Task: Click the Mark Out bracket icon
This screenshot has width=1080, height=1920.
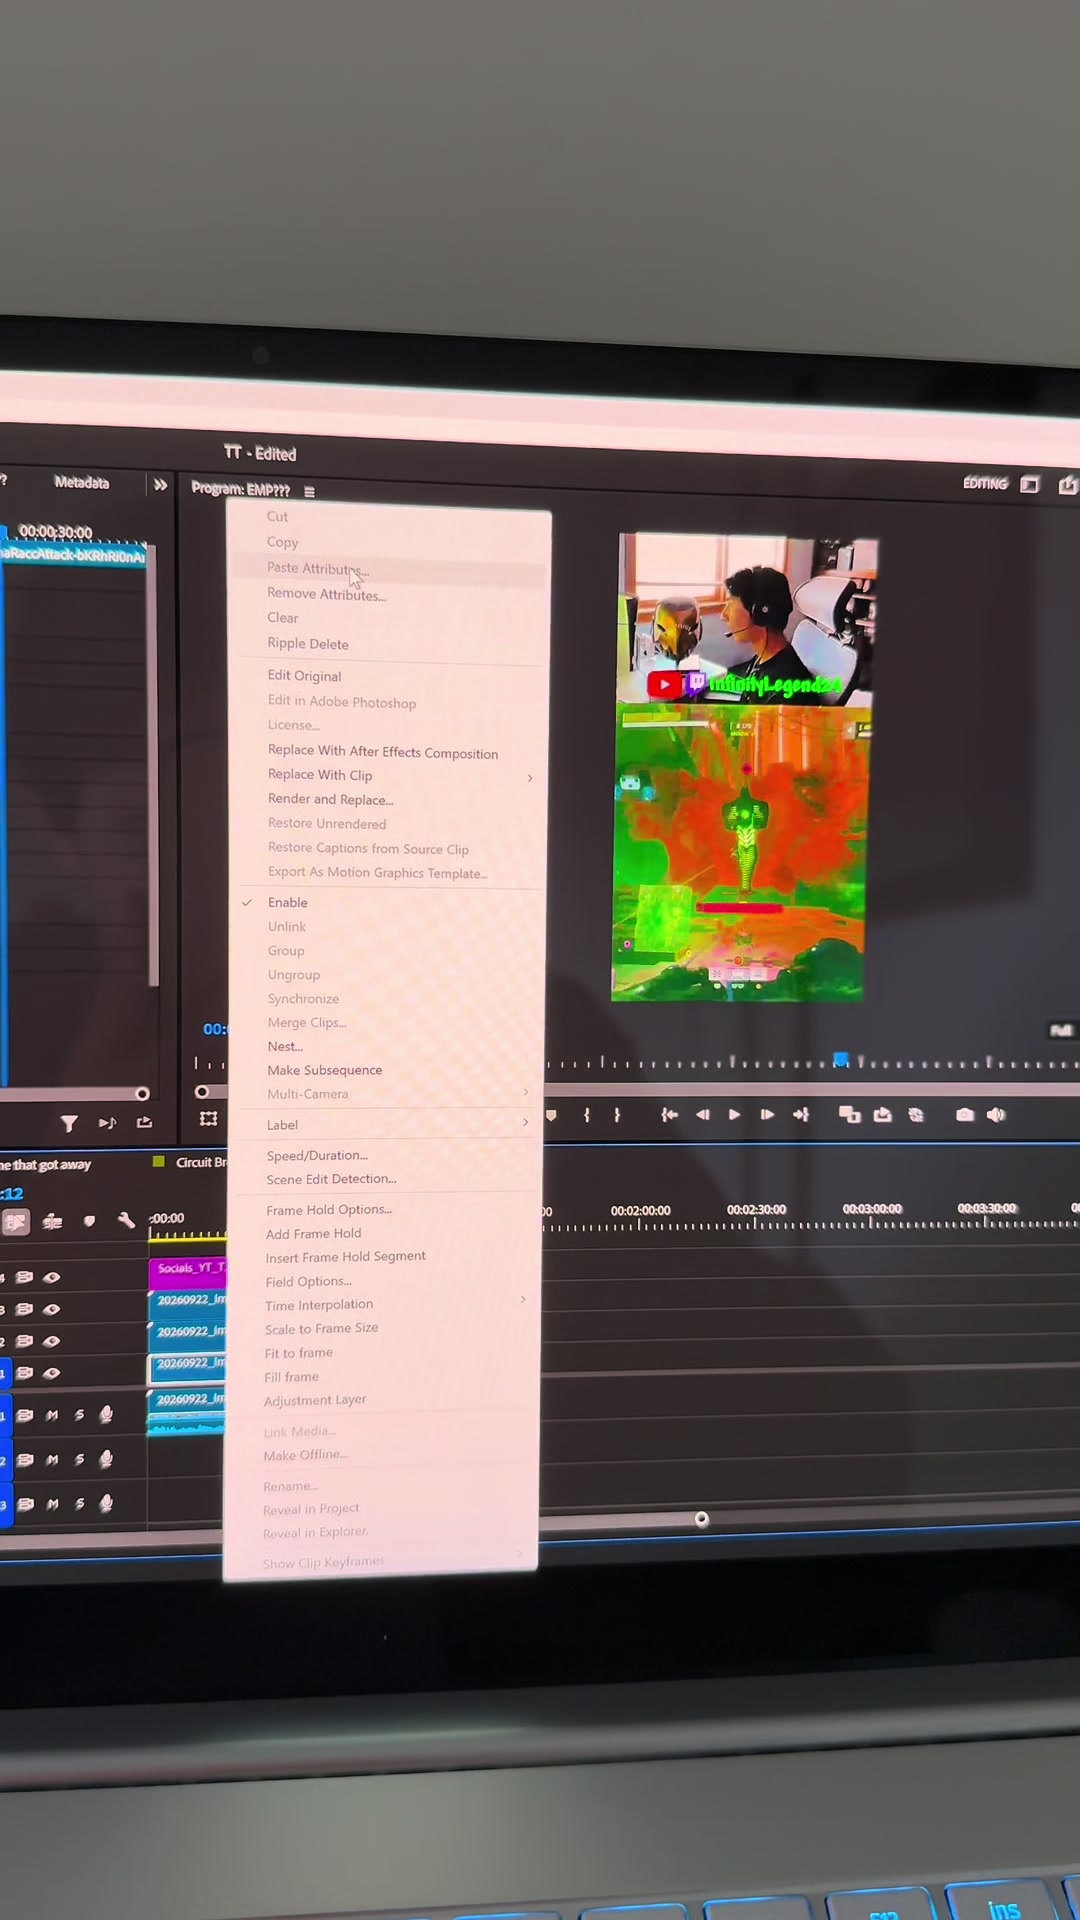Action: point(617,1114)
